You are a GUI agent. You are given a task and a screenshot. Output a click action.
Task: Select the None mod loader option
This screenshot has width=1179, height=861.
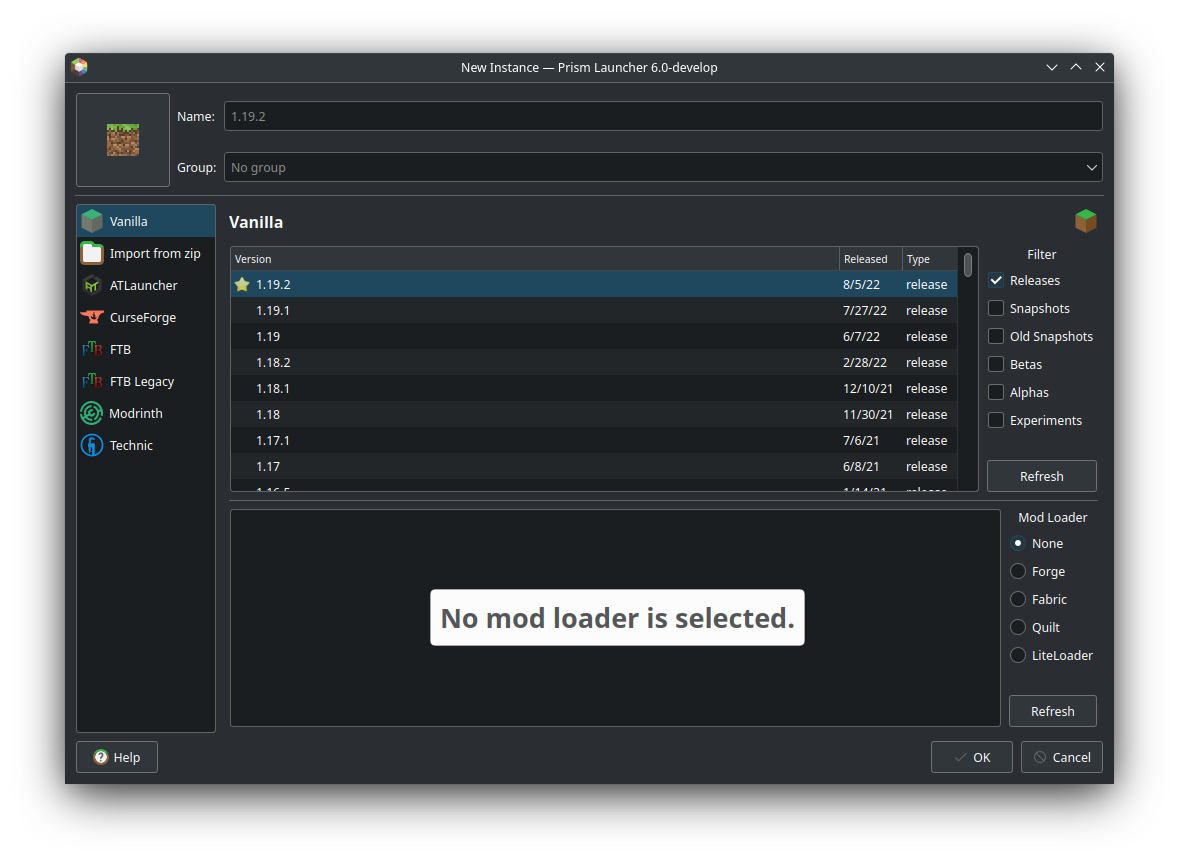[x=1018, y=543]
